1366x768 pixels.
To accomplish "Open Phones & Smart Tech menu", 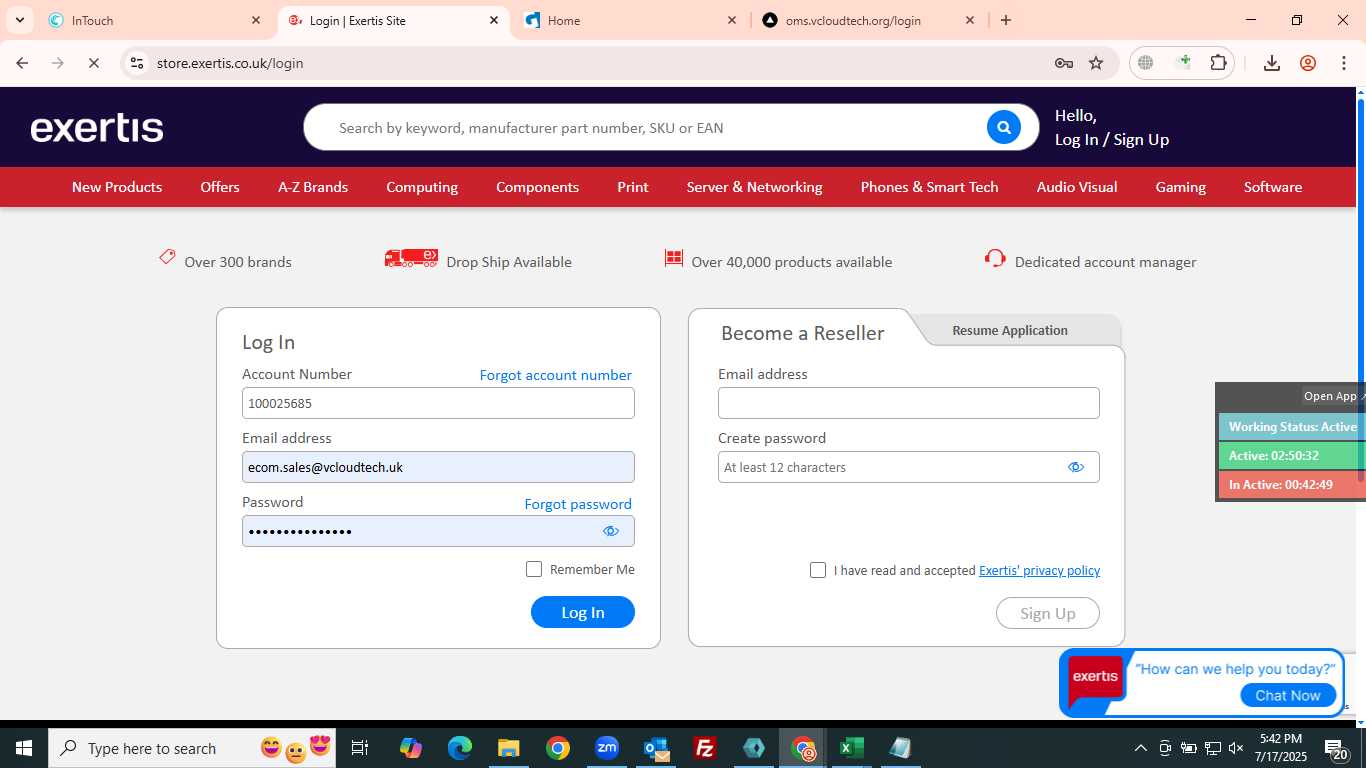I will (930, 187).
